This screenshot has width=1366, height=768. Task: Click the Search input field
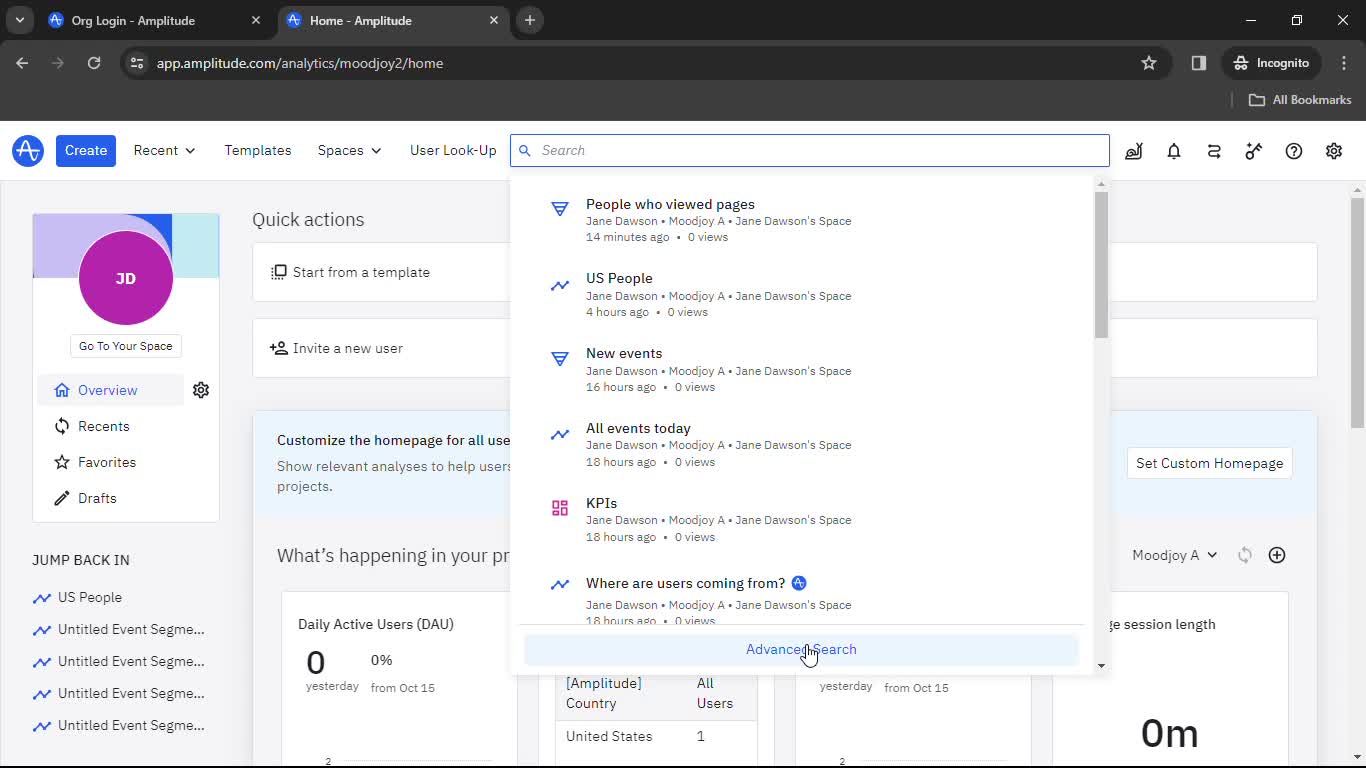[810, 151]
